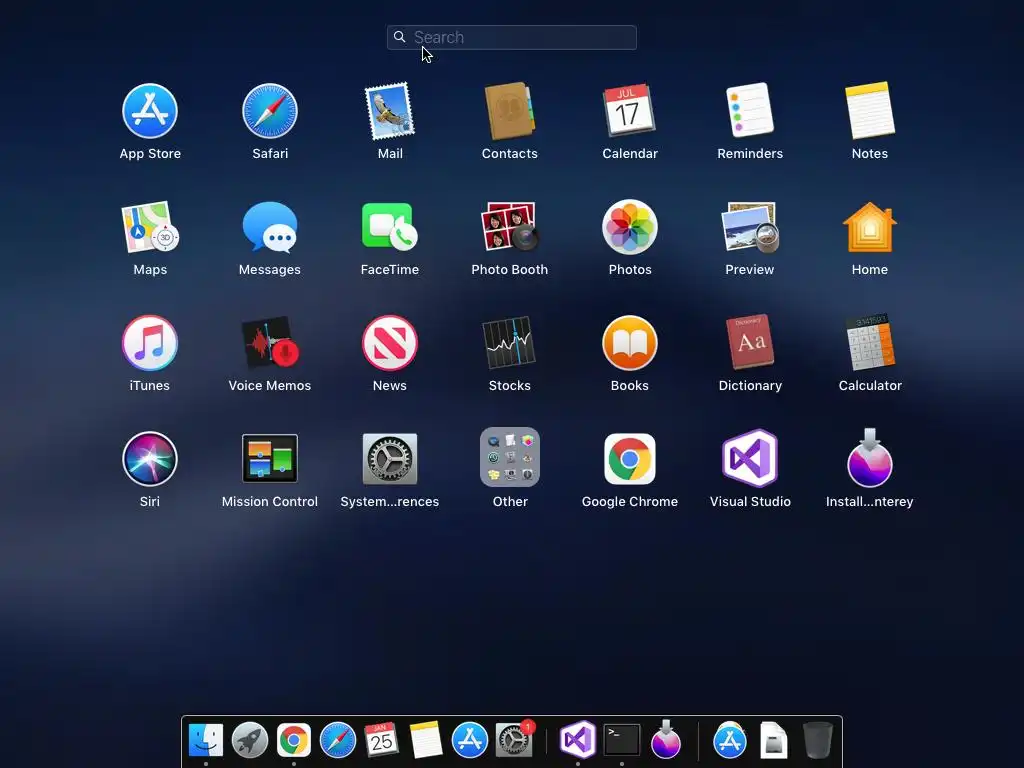Viewport: 1024px width, 768px height.
Task: Open Trash in the Dock
Action: [817, 741]
